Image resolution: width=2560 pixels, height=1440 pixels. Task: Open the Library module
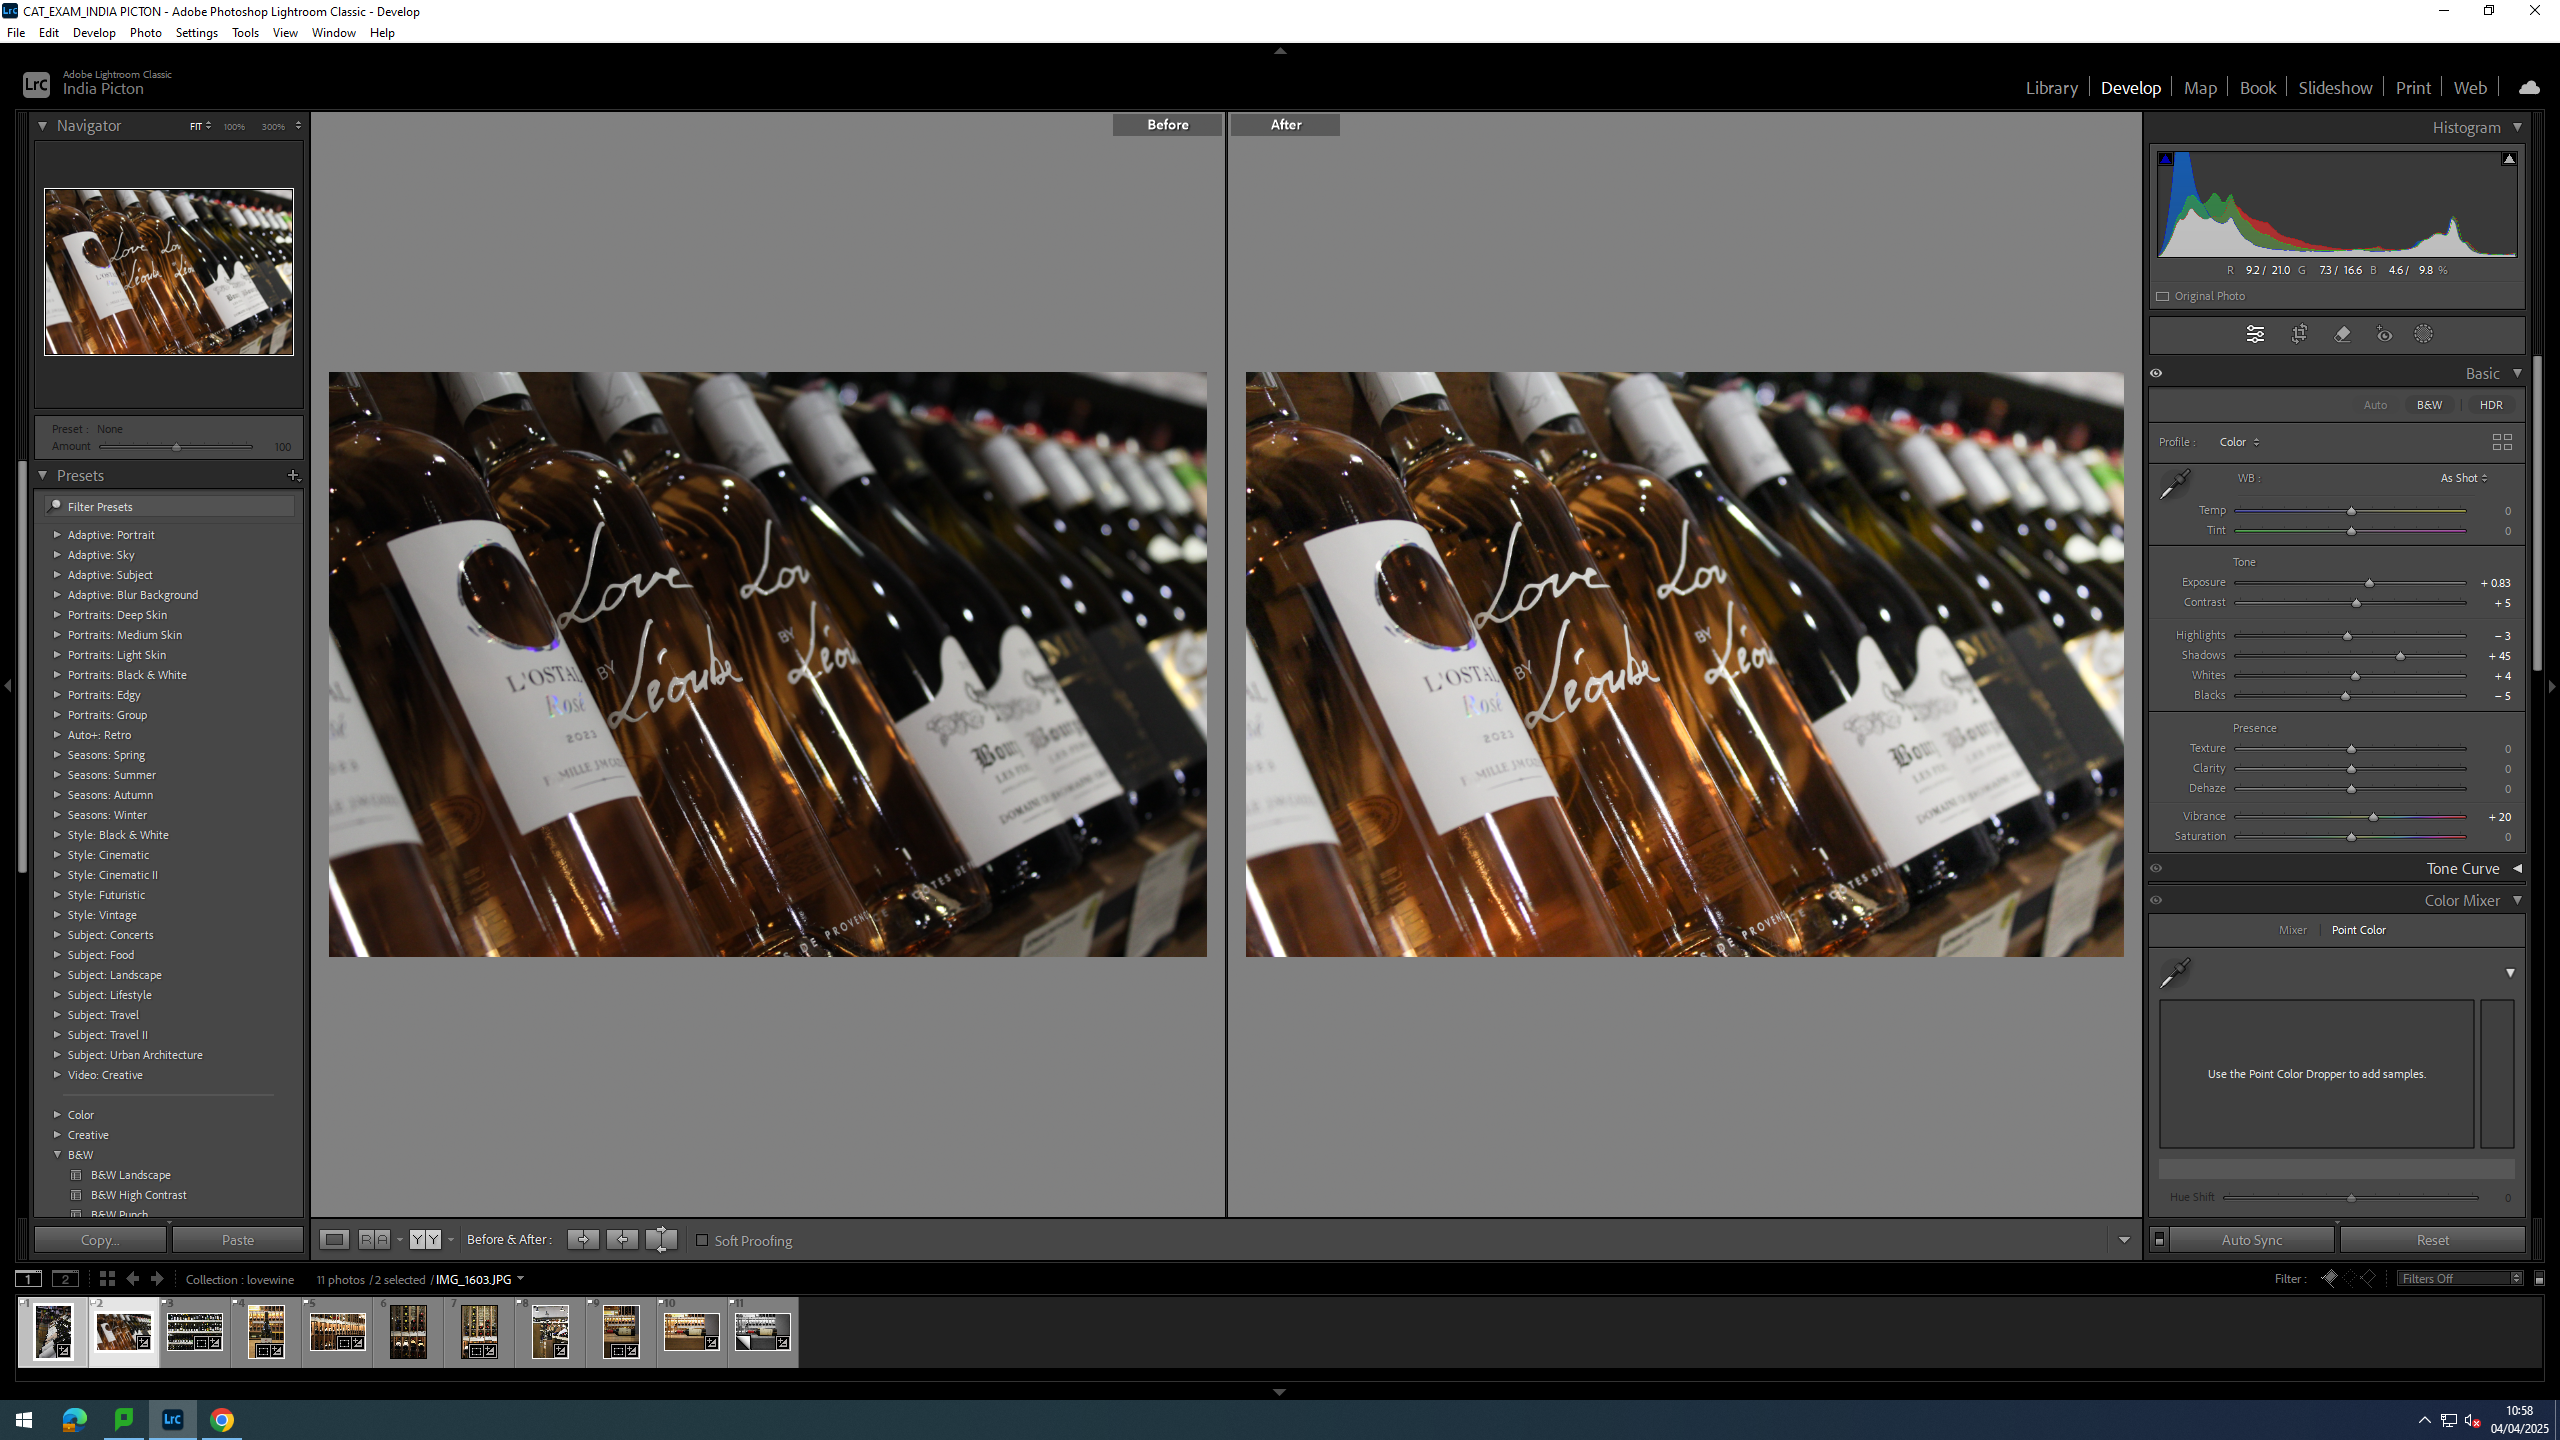pos(2051,88)
